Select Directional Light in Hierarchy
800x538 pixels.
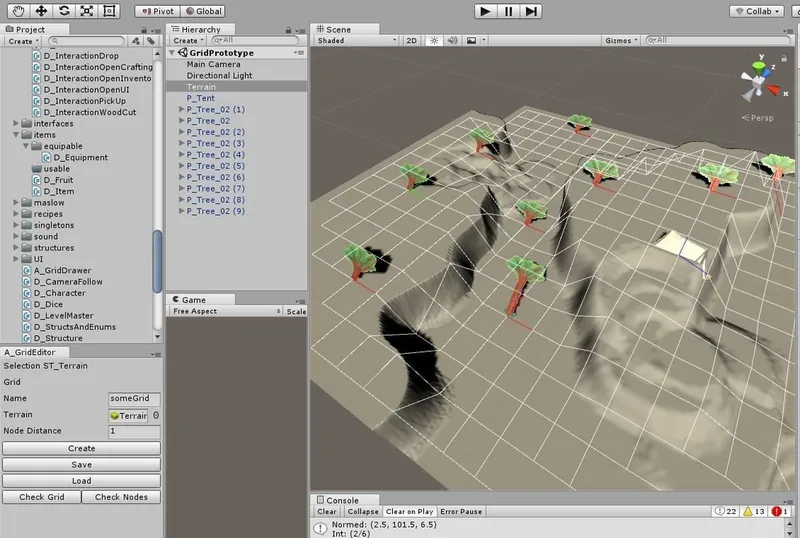click(x=219, y=76)
